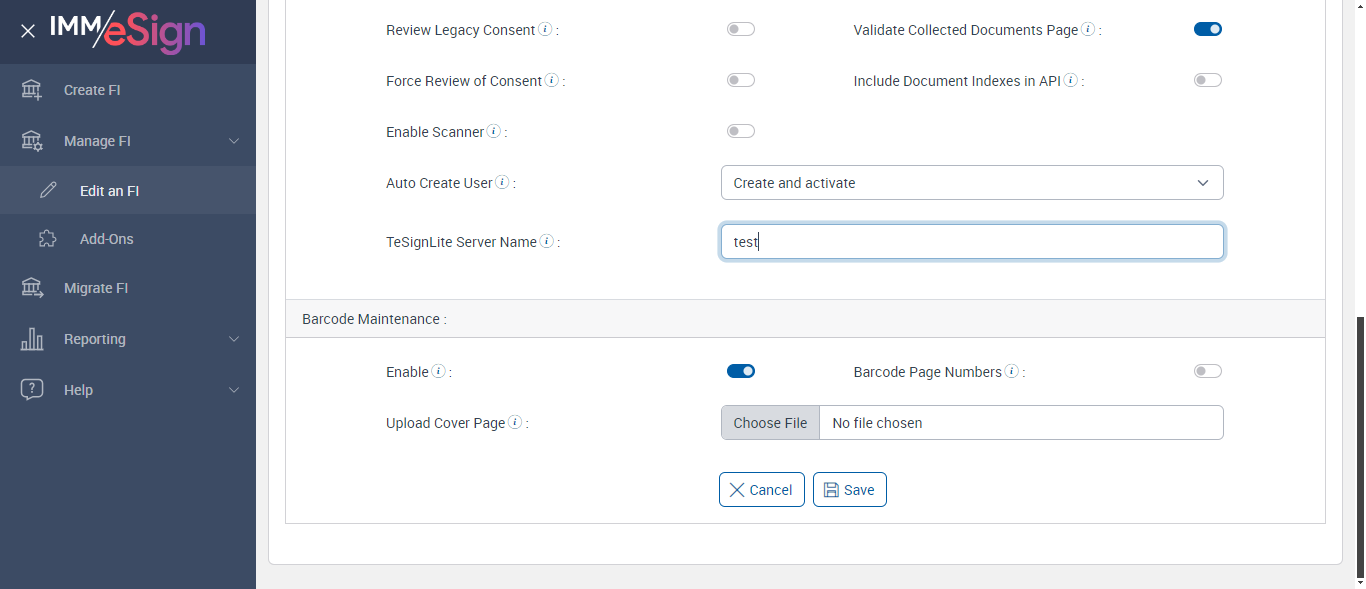This screenshot has height=589, width=1366.
Task: Click the info icon next to Force Review of Consent
Action: pos(552,81)
